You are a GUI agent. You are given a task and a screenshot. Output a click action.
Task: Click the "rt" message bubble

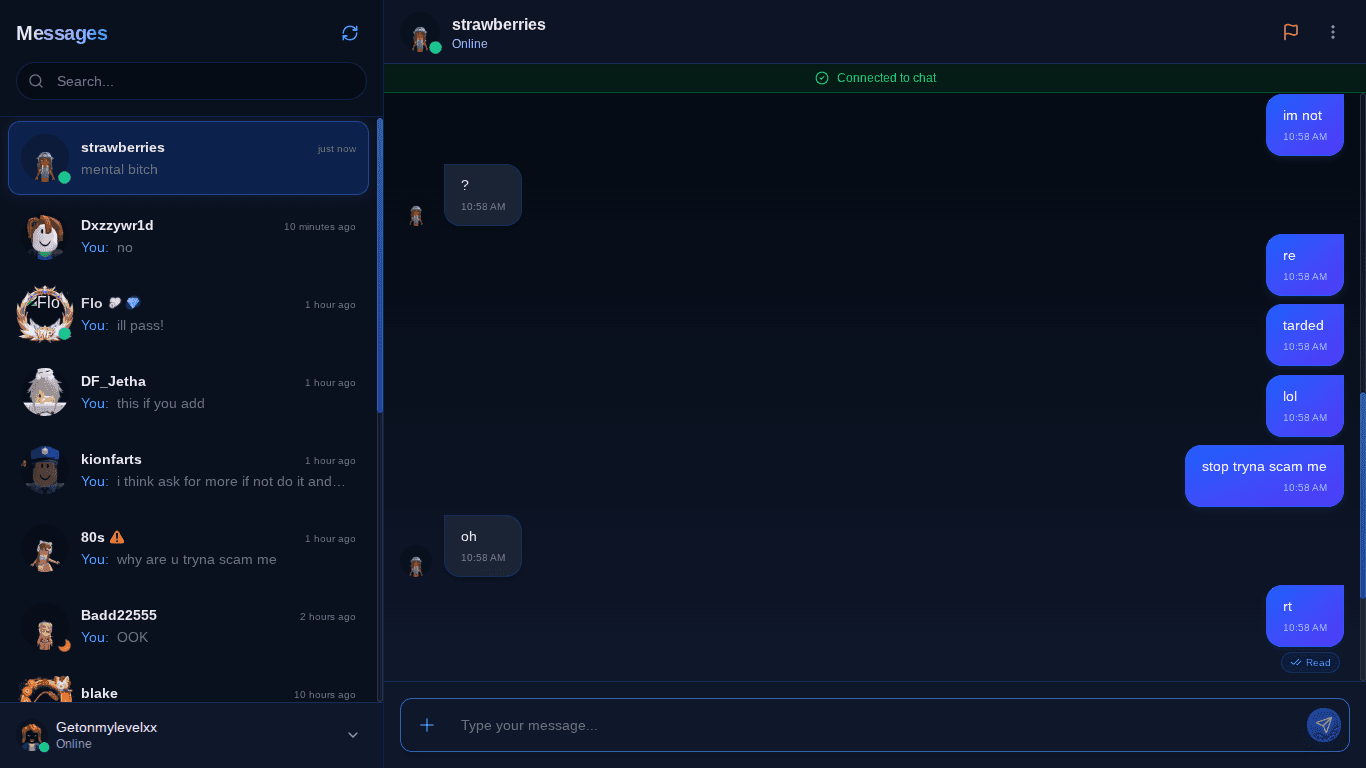1305,616
